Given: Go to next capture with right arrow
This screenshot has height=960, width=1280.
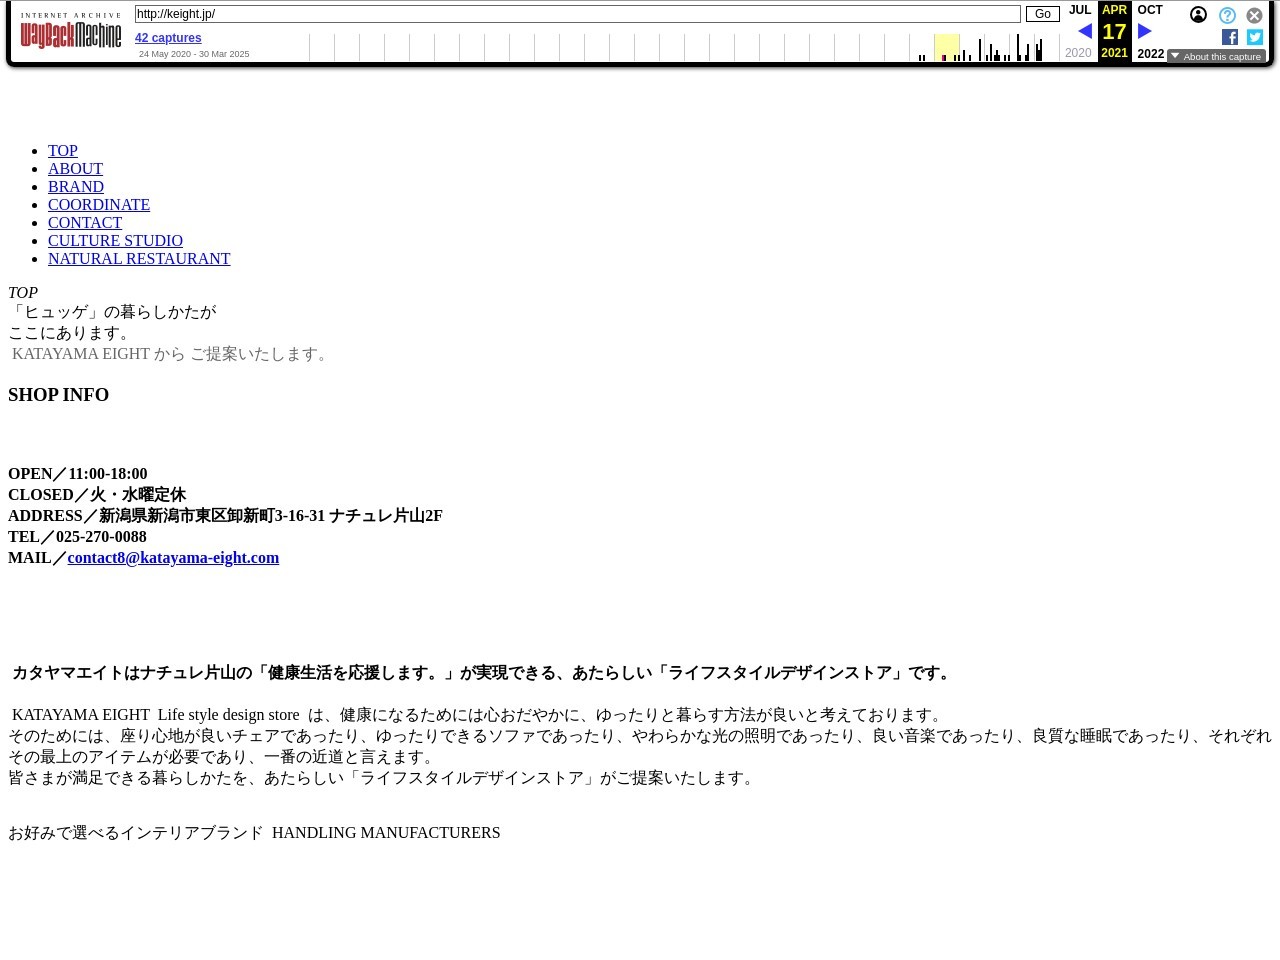Looking at the screenshot, I should (x=1145, y=32).
